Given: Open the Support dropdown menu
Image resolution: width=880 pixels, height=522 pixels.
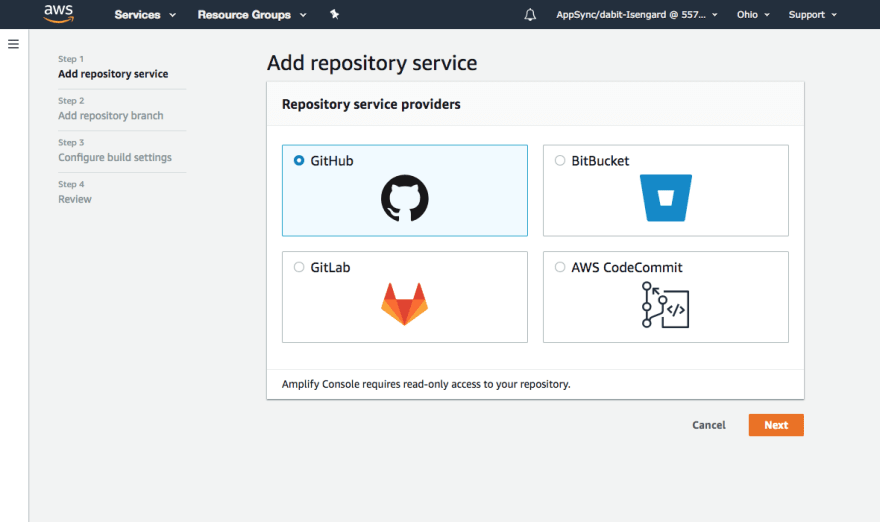Looking at the screenshot, I should 812,15.
